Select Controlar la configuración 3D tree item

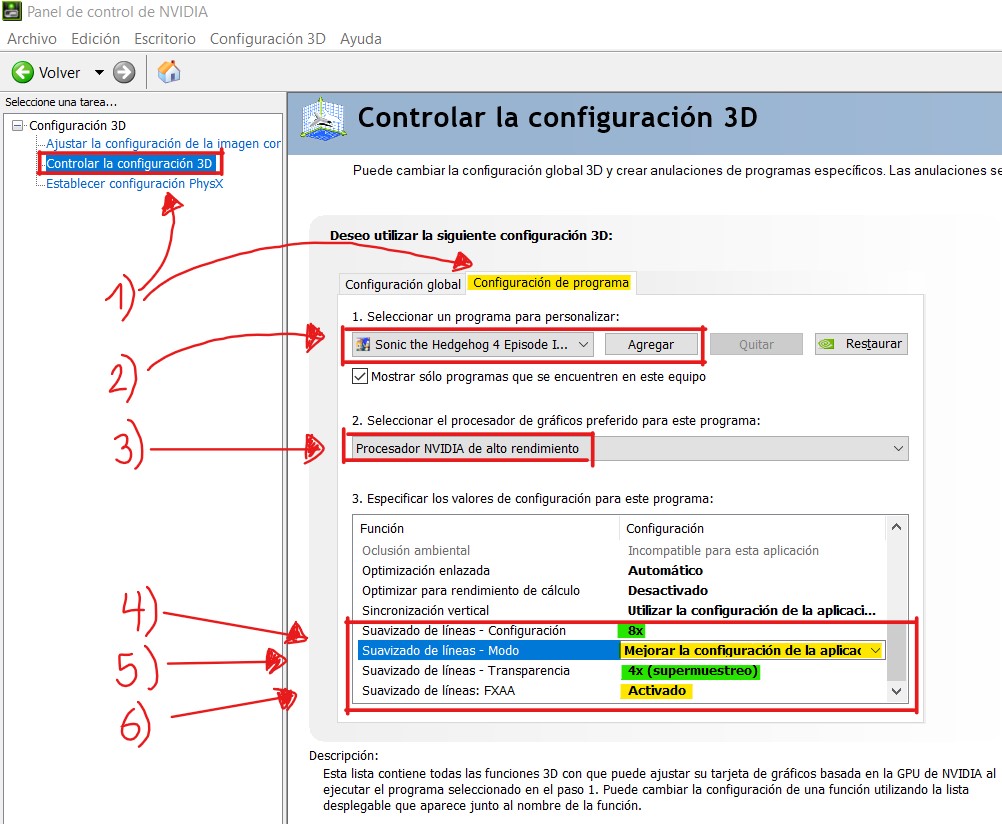pos(129,164)
